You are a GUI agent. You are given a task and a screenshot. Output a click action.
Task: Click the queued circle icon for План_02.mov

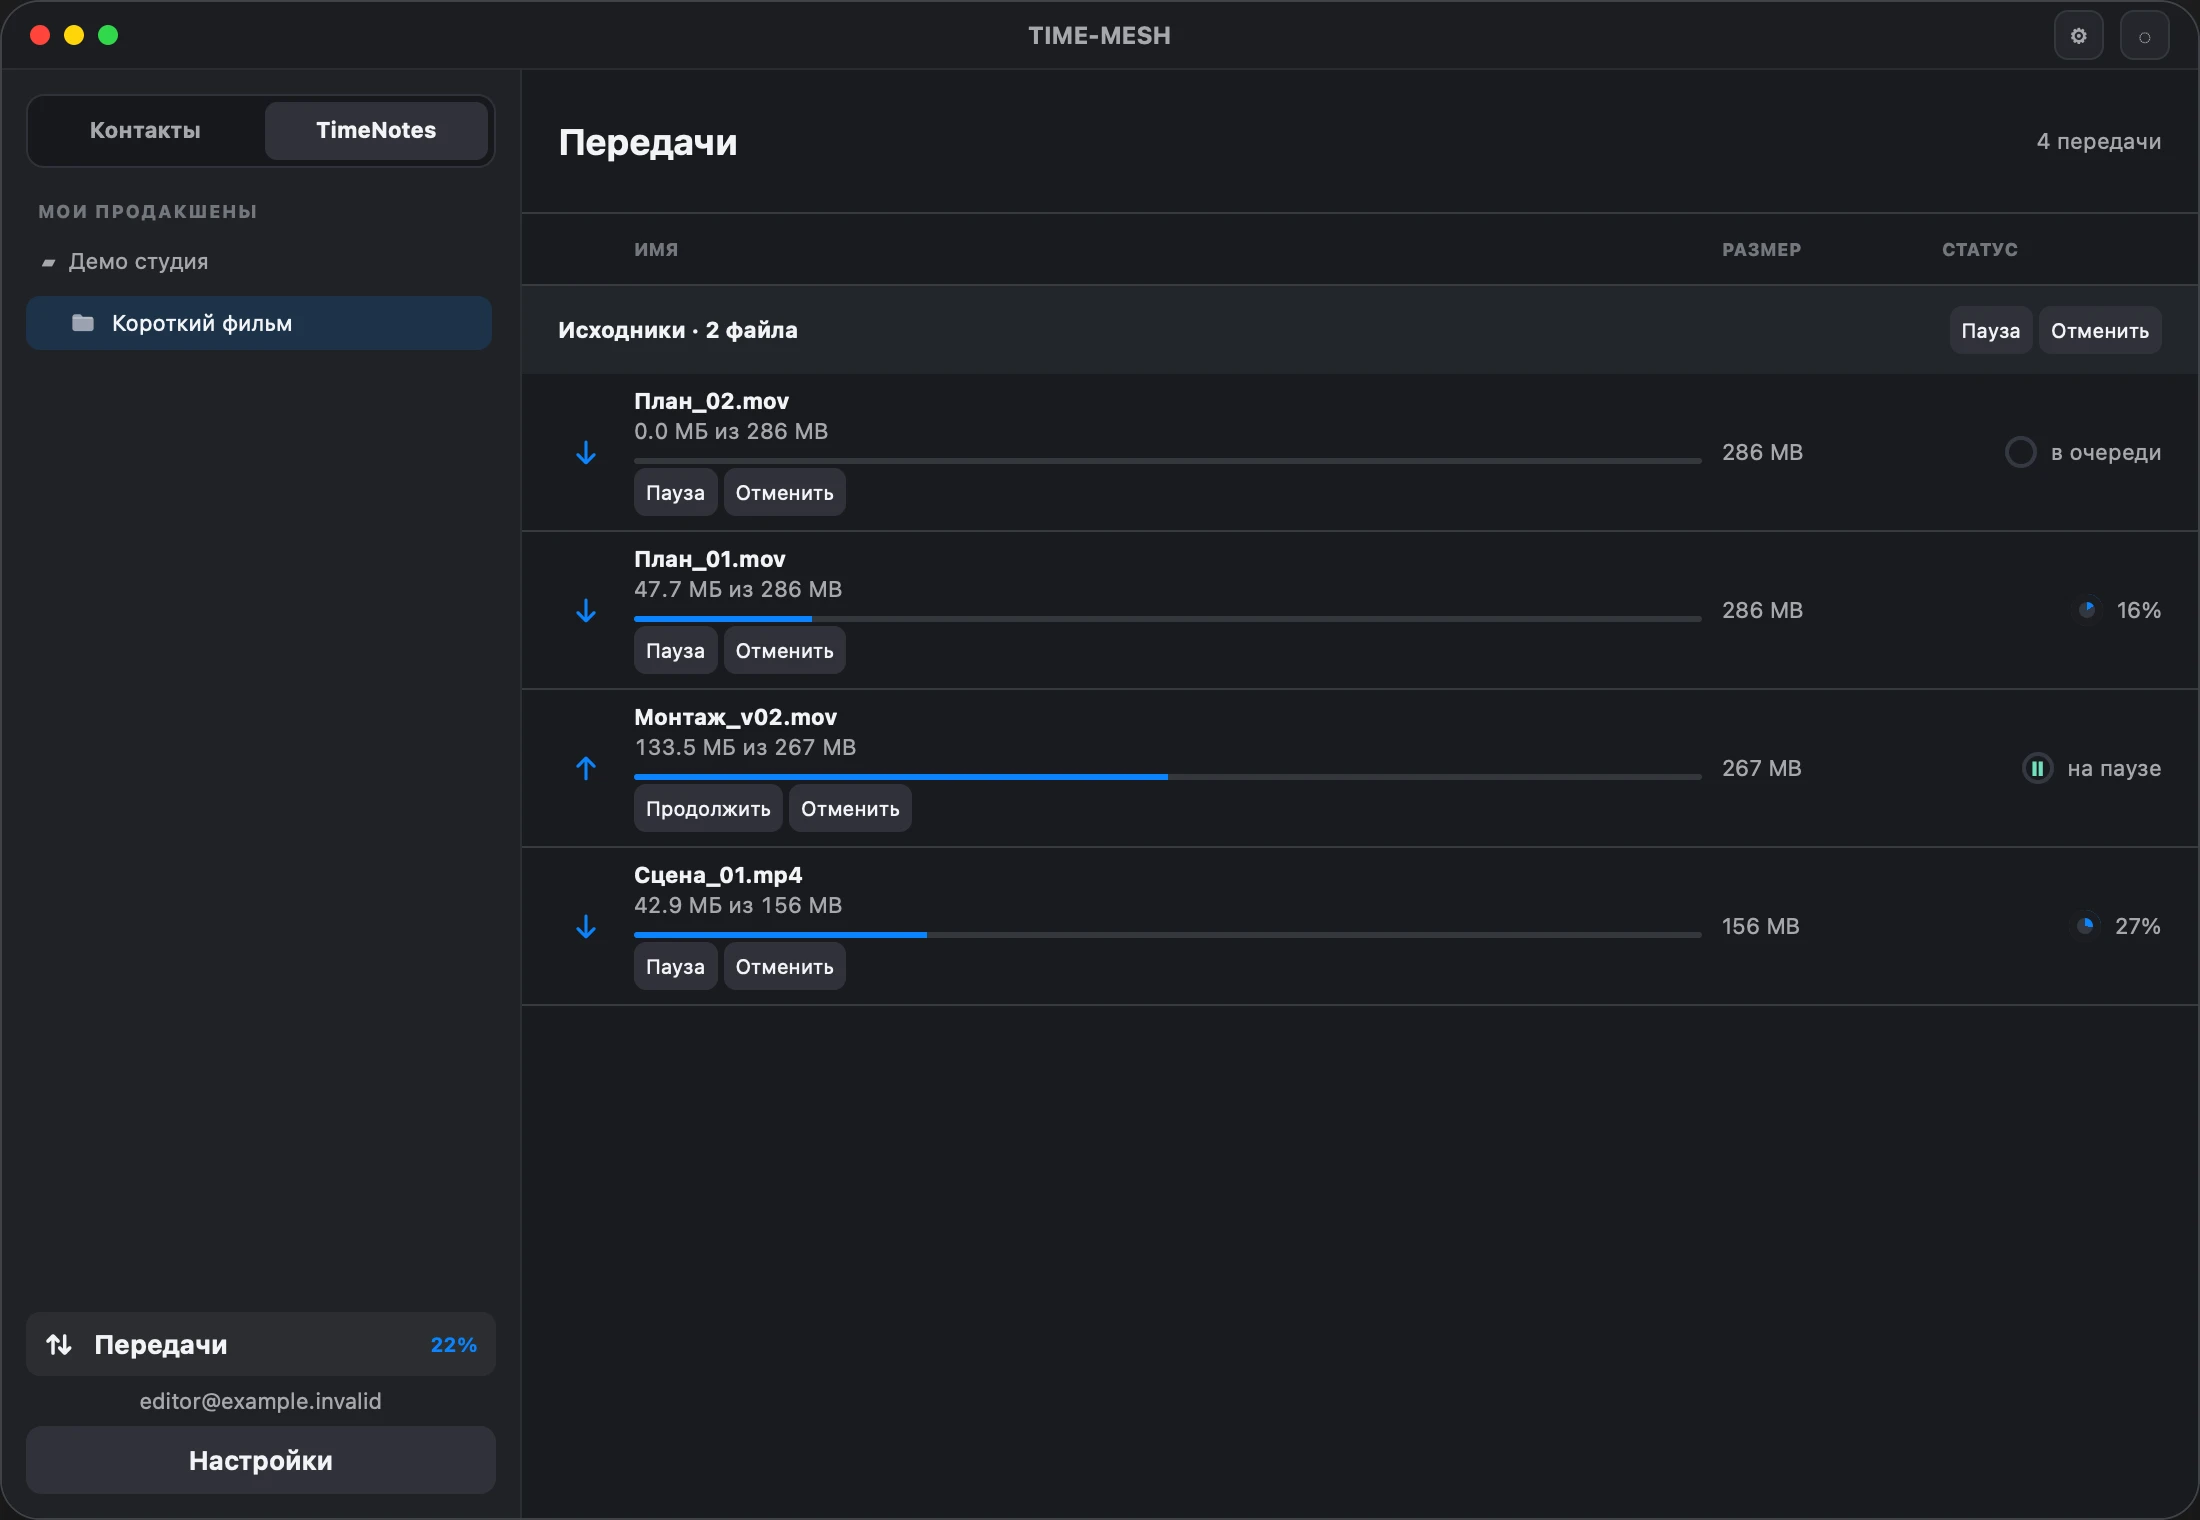pyautogui.click(x=2020, y=452)
